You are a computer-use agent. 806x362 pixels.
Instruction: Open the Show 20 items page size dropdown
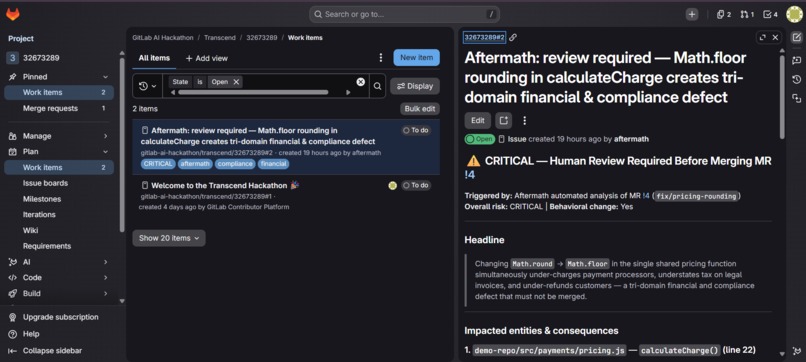169,238
